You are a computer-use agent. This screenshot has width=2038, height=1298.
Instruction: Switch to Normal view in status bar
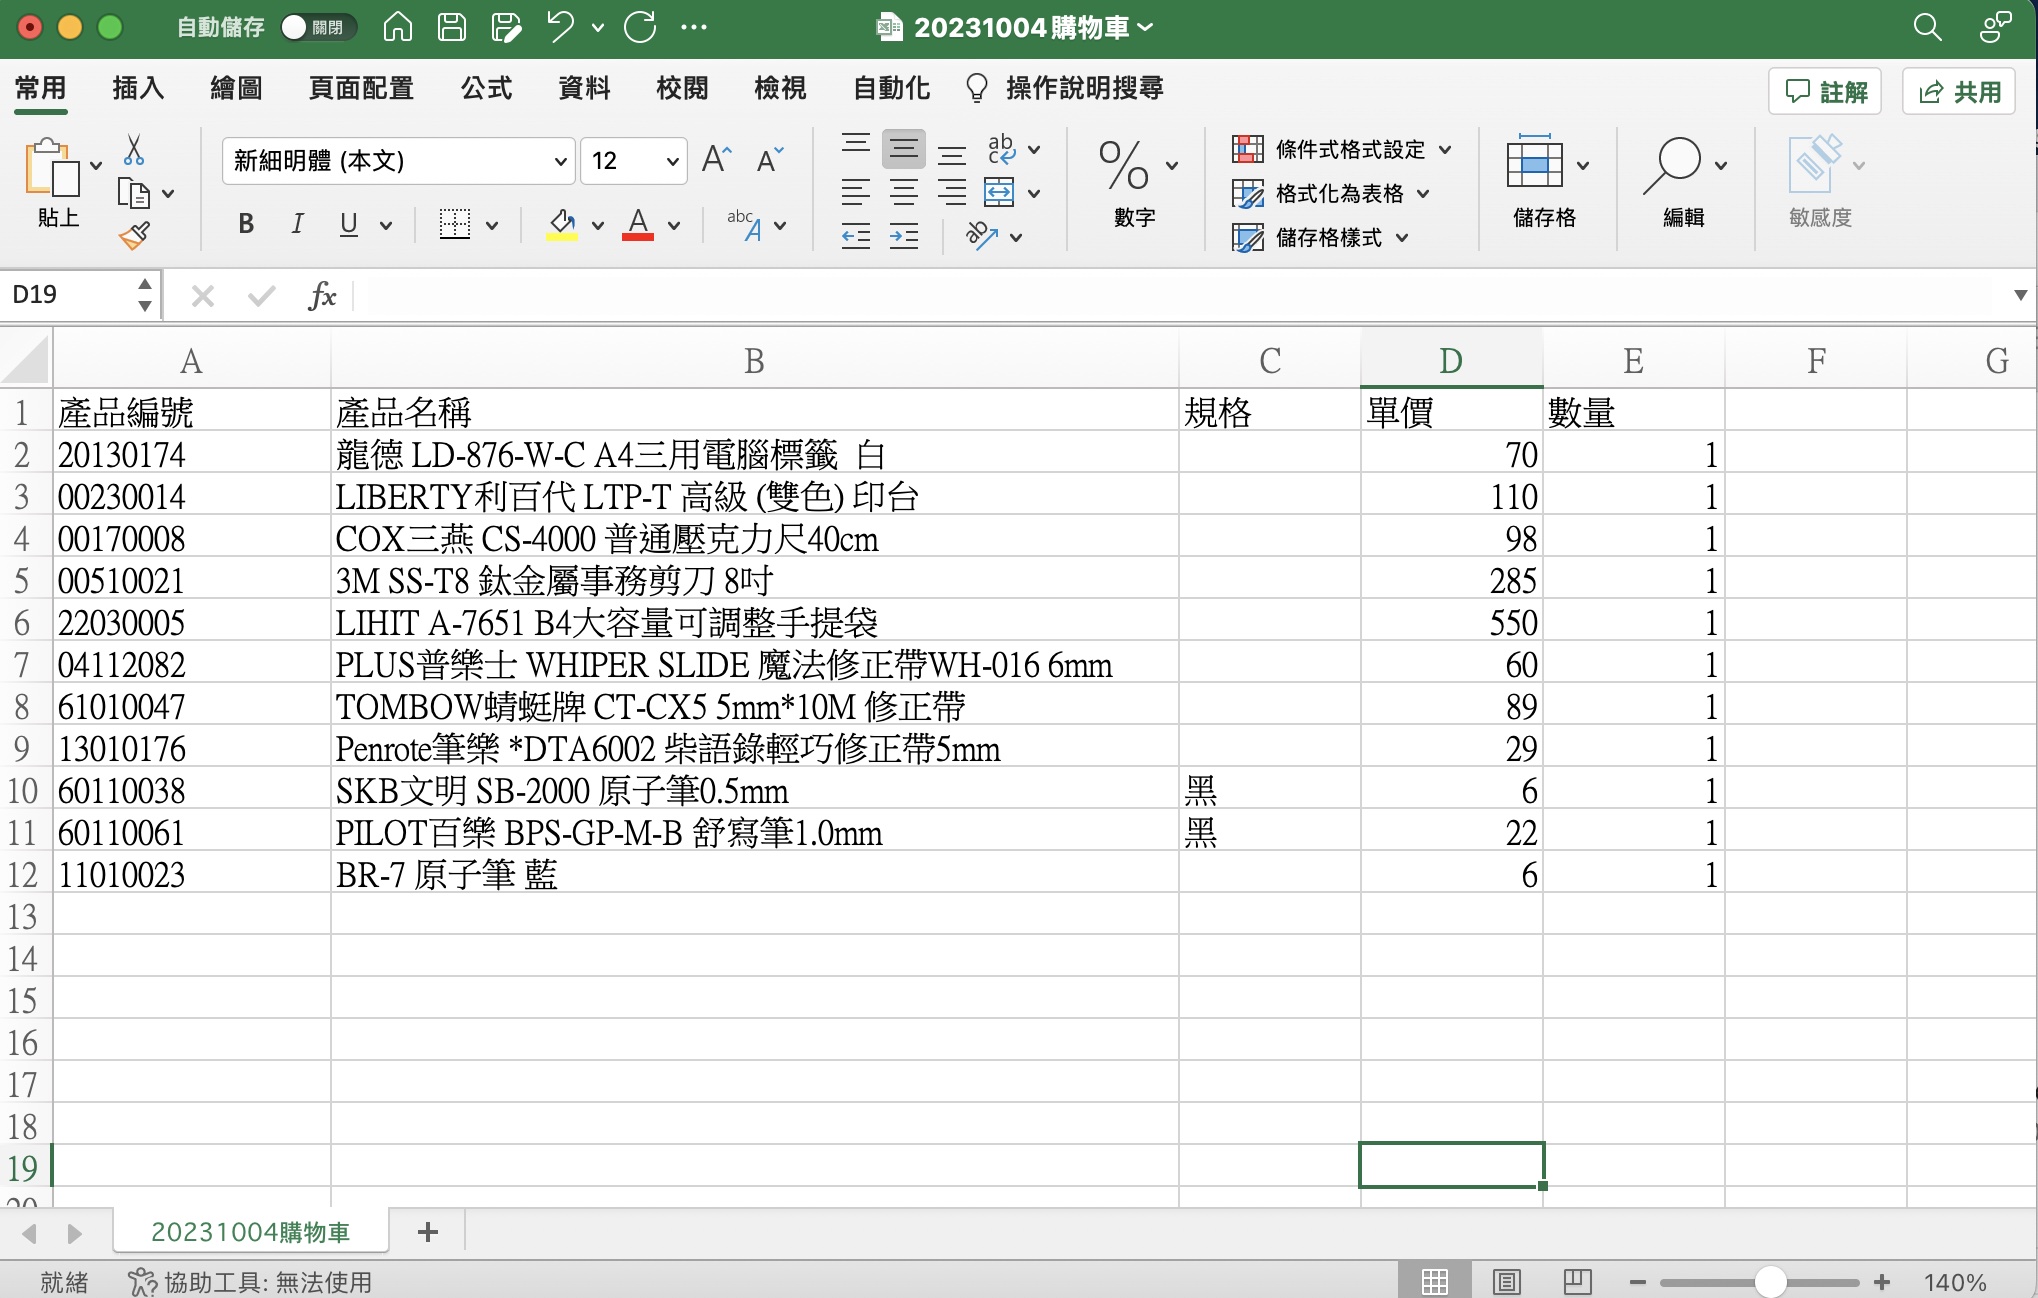(1435, 1282)
